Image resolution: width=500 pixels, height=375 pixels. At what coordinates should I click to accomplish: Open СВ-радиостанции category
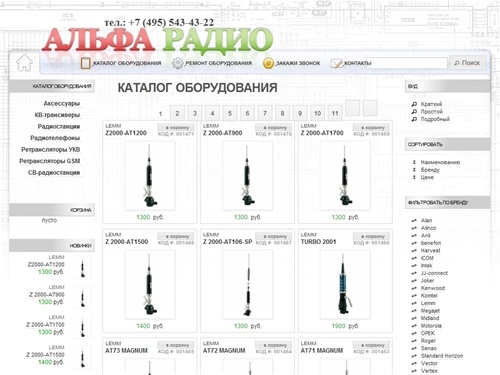point(54,173)
